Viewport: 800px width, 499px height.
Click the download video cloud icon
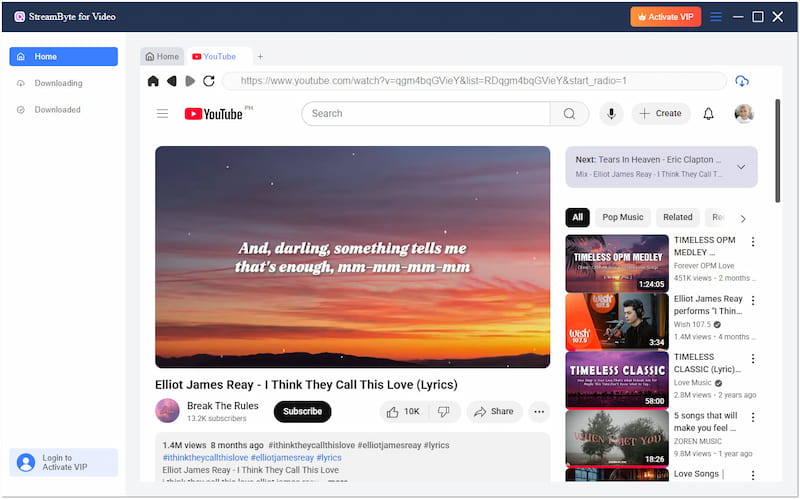pos(741,81)
